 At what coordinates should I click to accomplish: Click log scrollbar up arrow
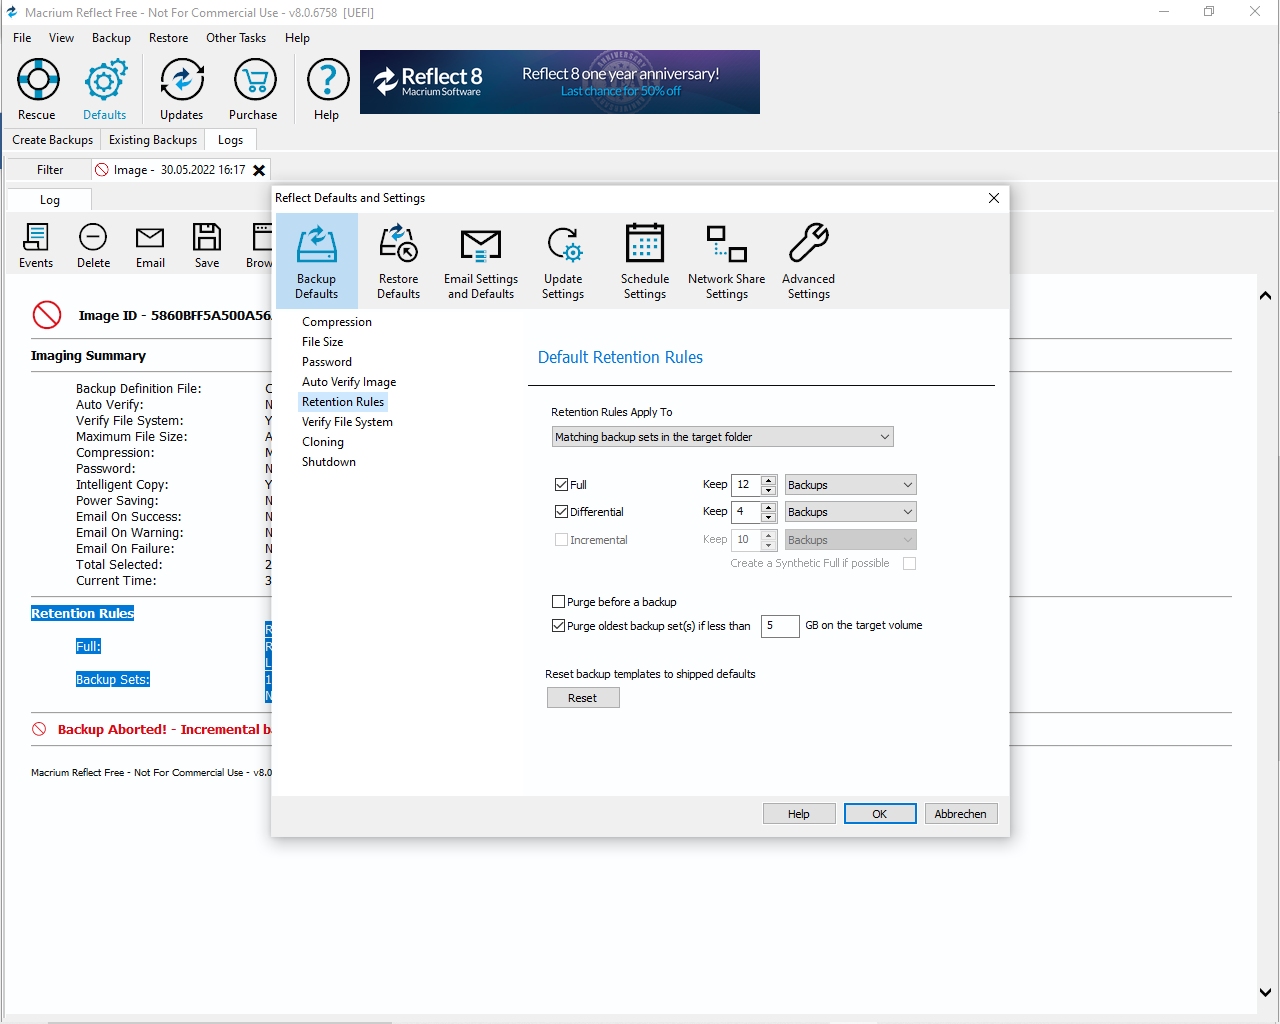(1266, 296)
